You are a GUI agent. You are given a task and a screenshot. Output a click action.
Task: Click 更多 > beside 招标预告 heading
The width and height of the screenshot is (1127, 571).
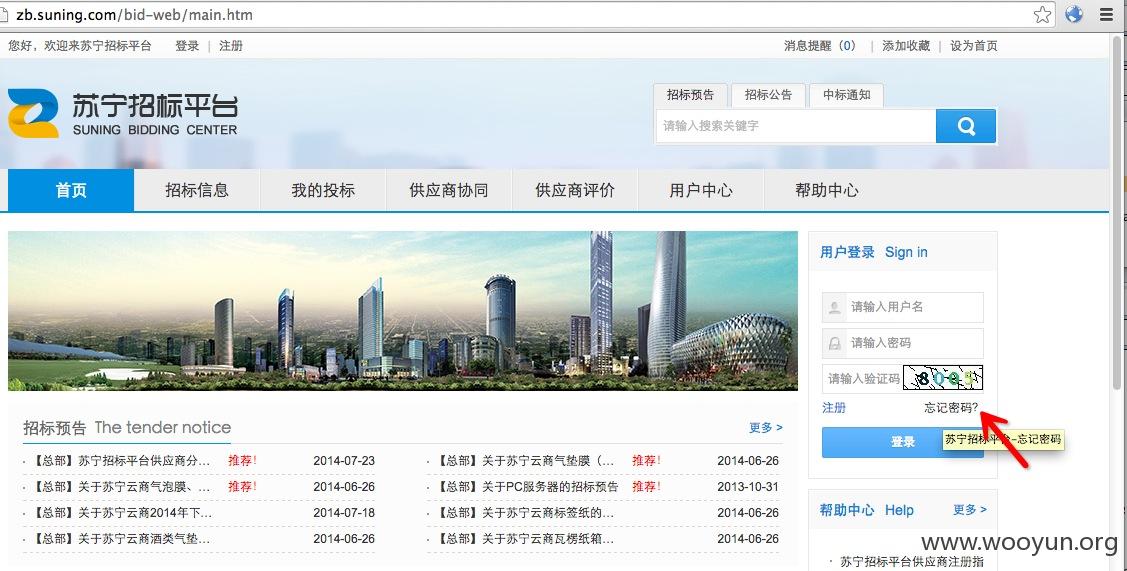(x=765, y=428)
